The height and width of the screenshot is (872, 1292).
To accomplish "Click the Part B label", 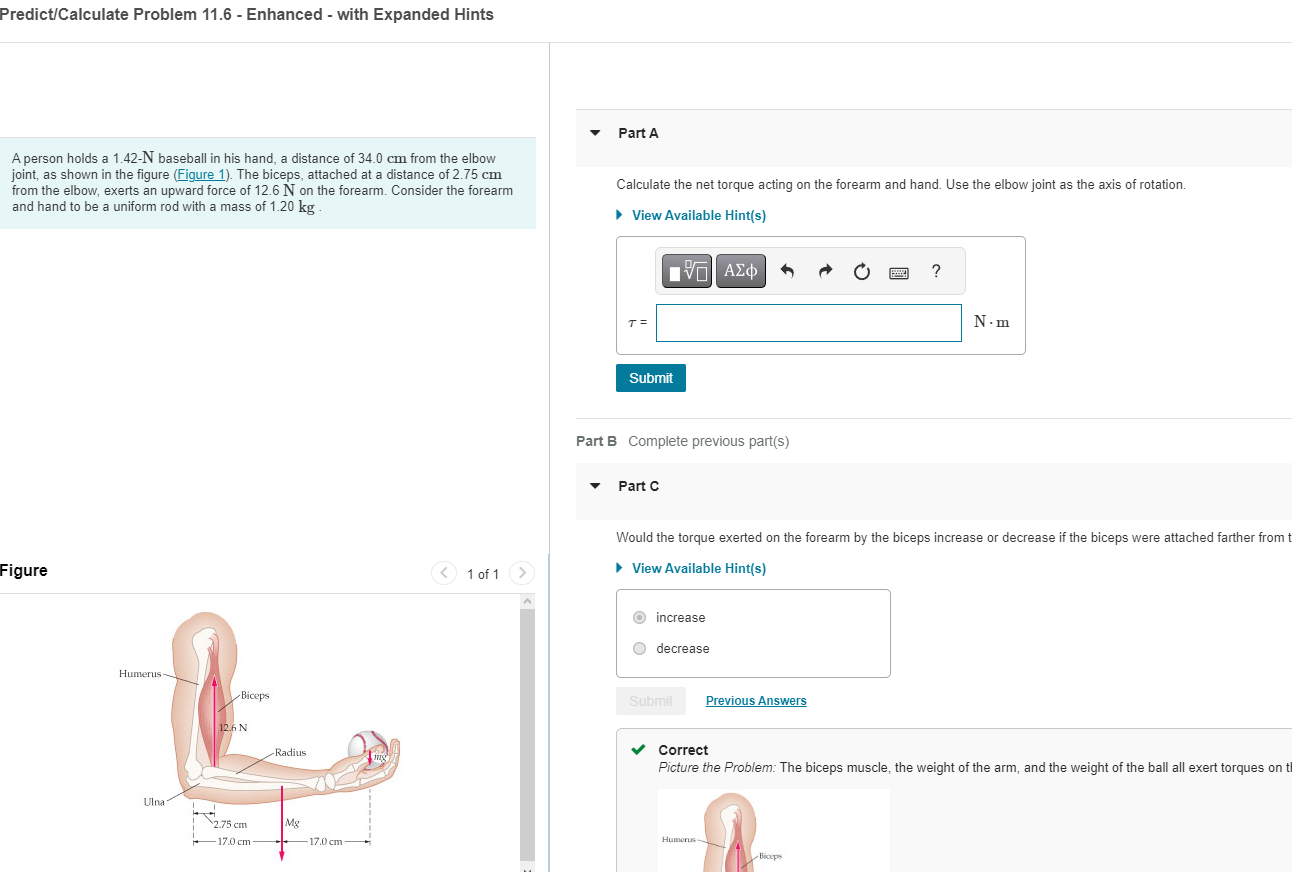I will (596, 441).
